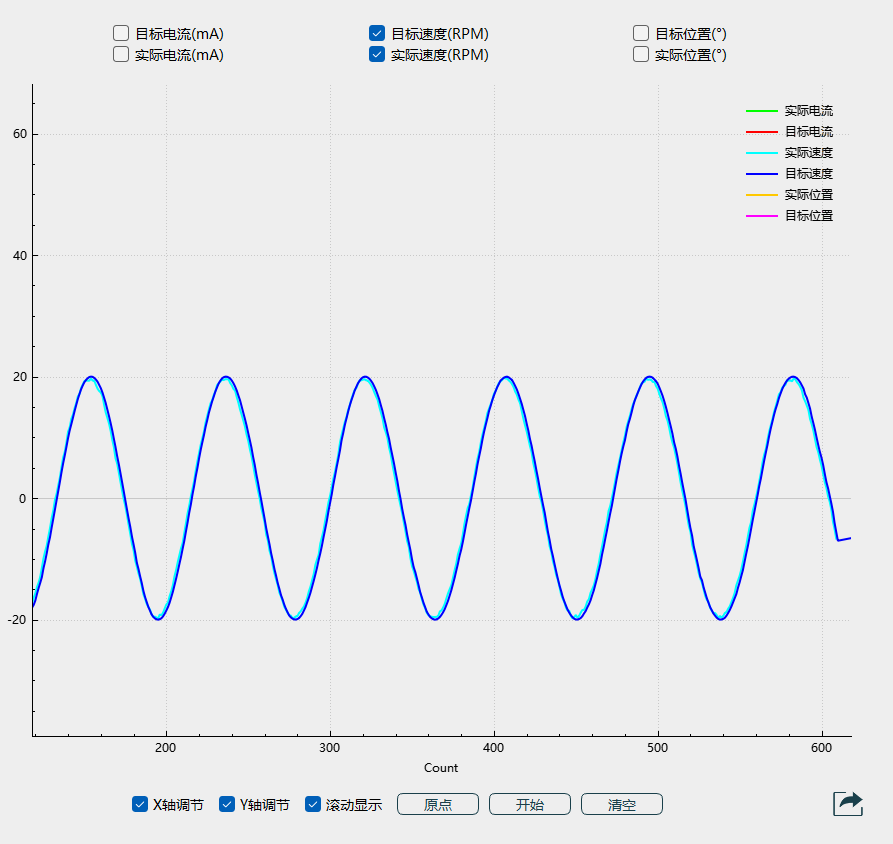Click the red 目标电流 legend line

point(761,132)
